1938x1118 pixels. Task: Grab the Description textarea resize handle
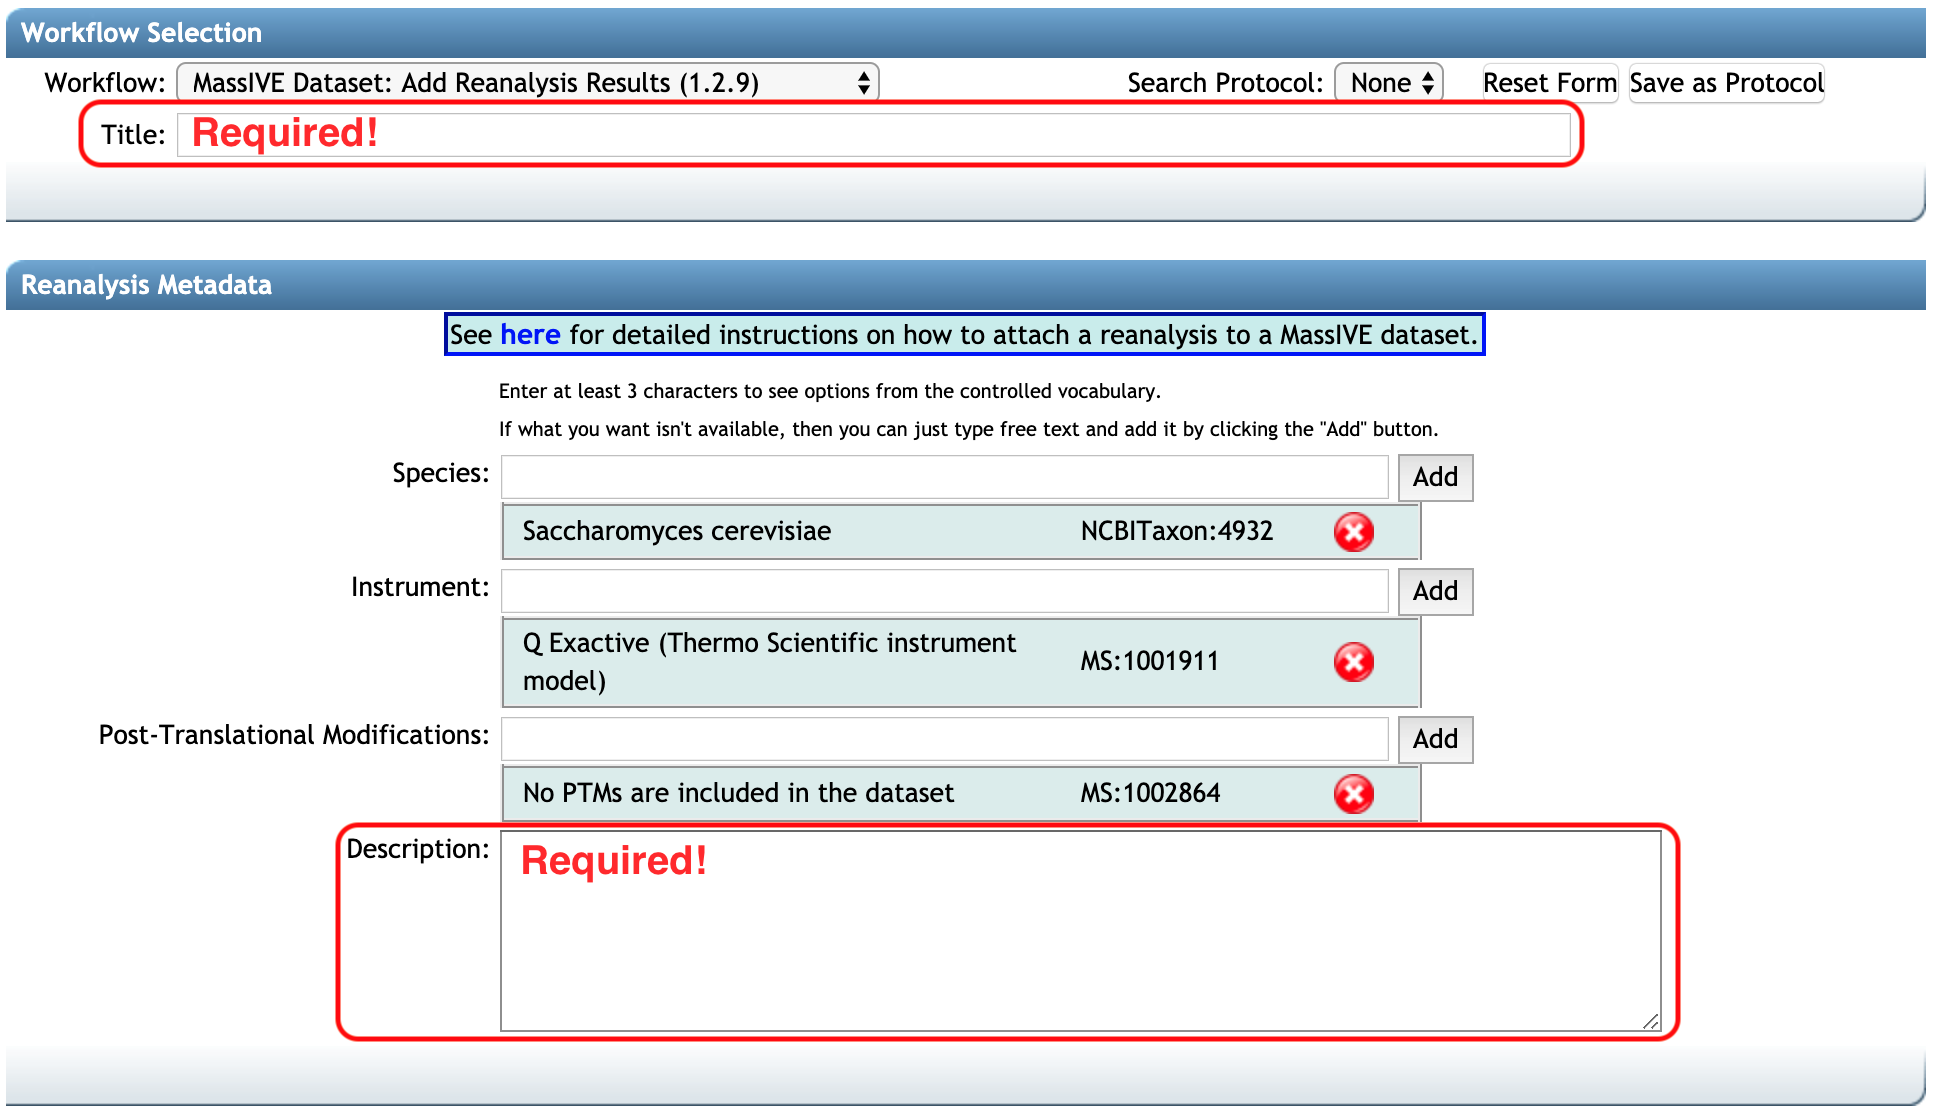pos(1650,1021)
